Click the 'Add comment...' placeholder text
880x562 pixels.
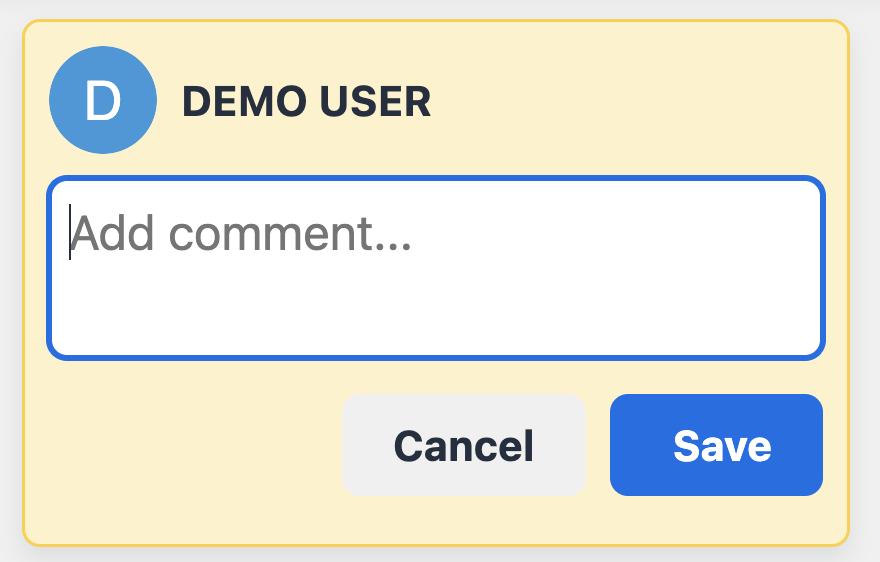(241, 234)
